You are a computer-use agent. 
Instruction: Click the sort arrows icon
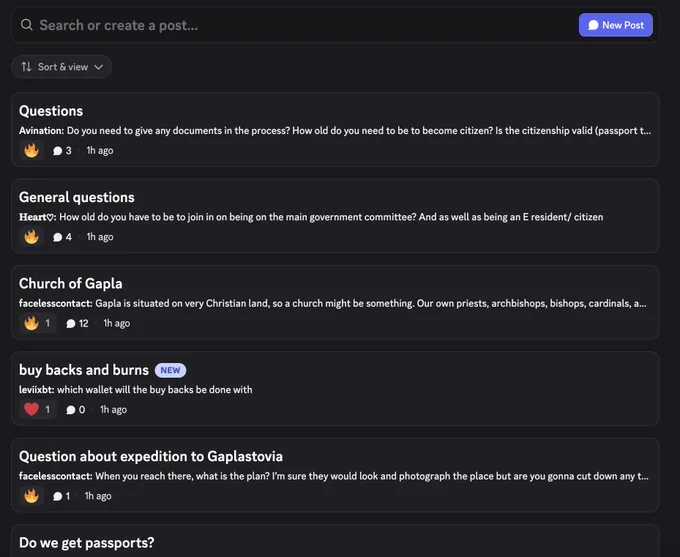point(26,67)
